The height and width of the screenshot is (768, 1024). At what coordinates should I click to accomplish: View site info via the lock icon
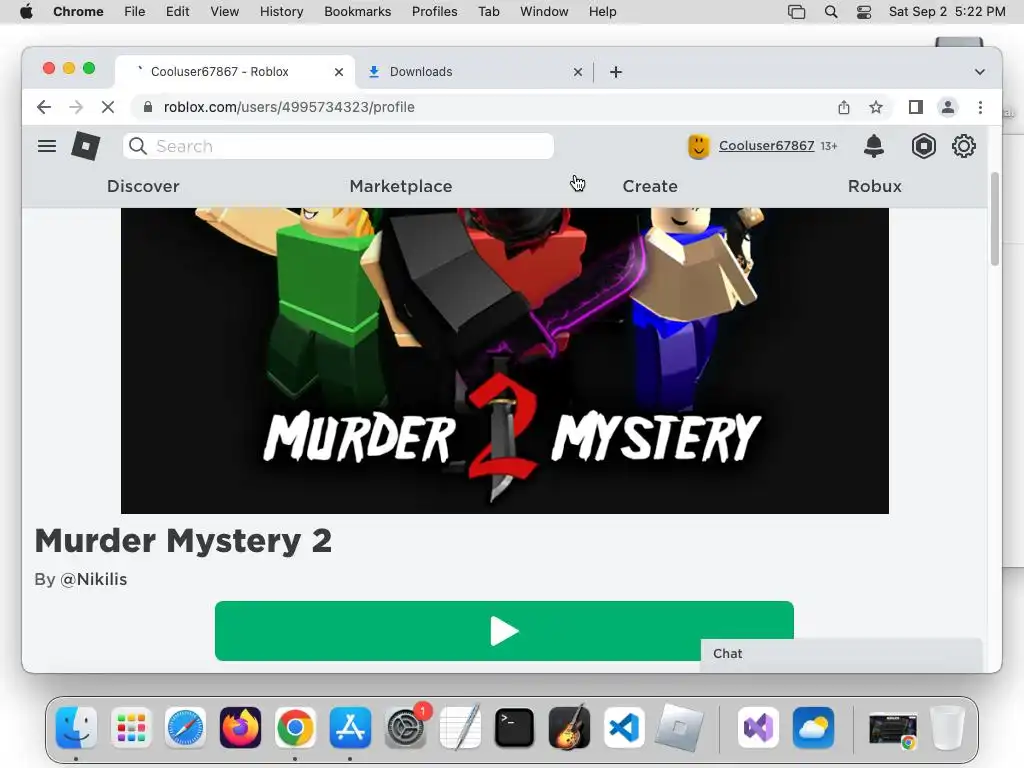[148, 107]
